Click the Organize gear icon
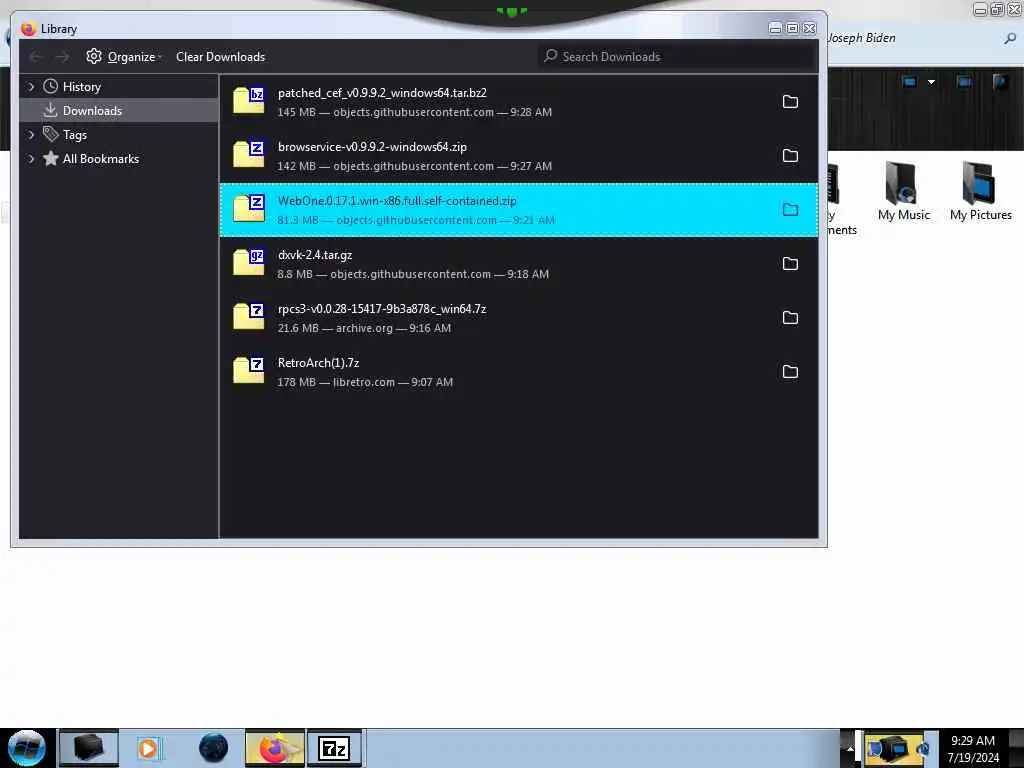The height and width of the screenshot is (768, 1024). [94, 56]
